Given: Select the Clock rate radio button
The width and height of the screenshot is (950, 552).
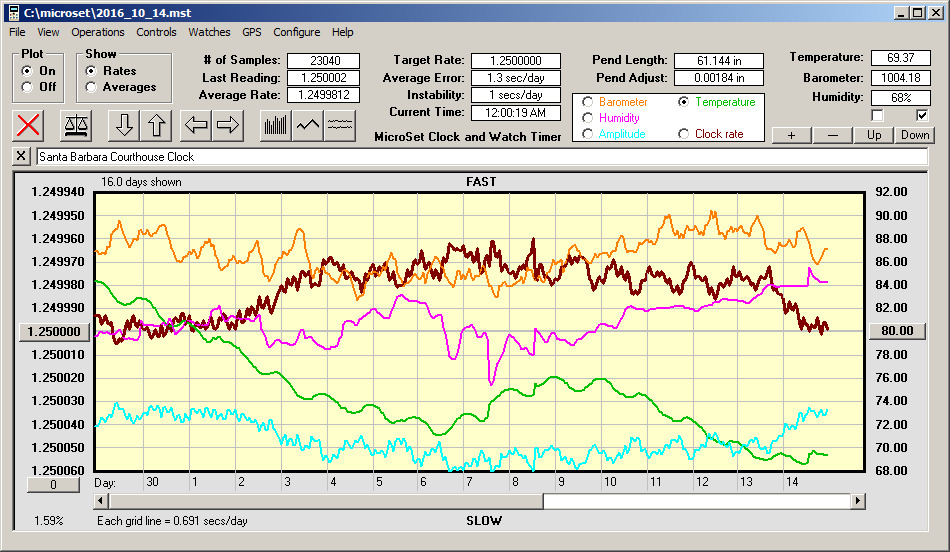Looking at the screenshot, I should (683, 134).
